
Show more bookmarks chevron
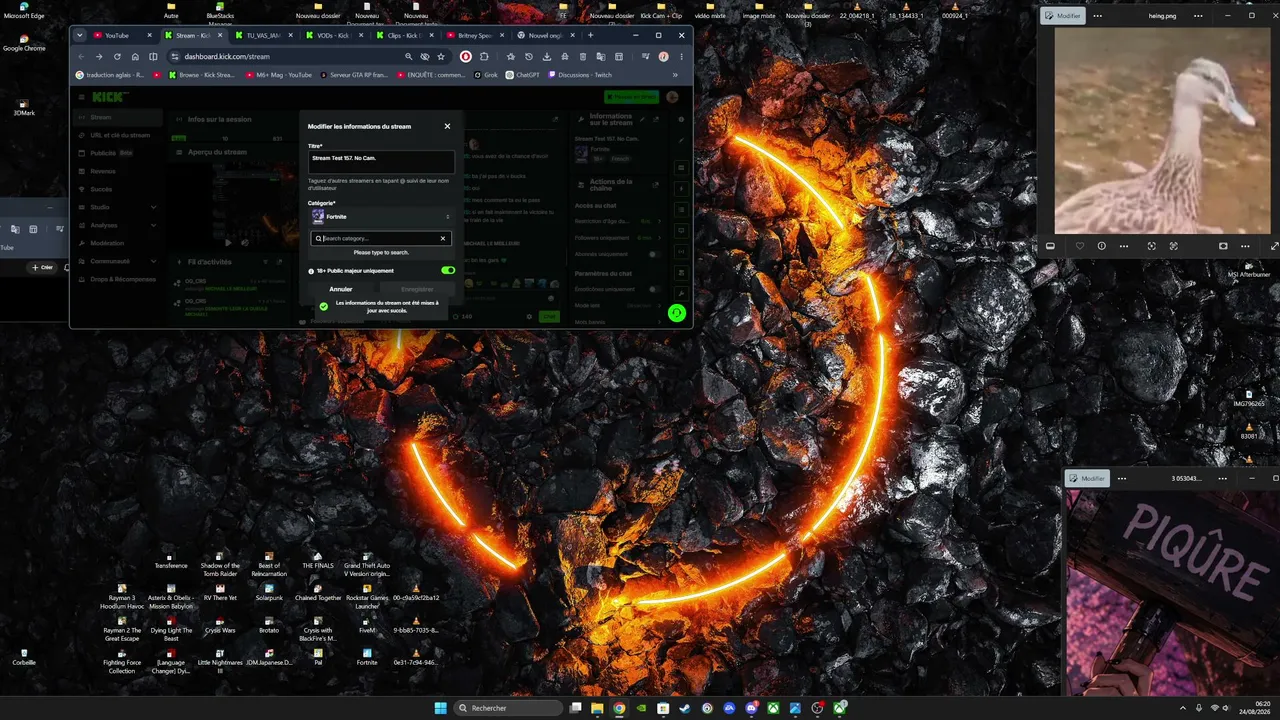point(676,75)
